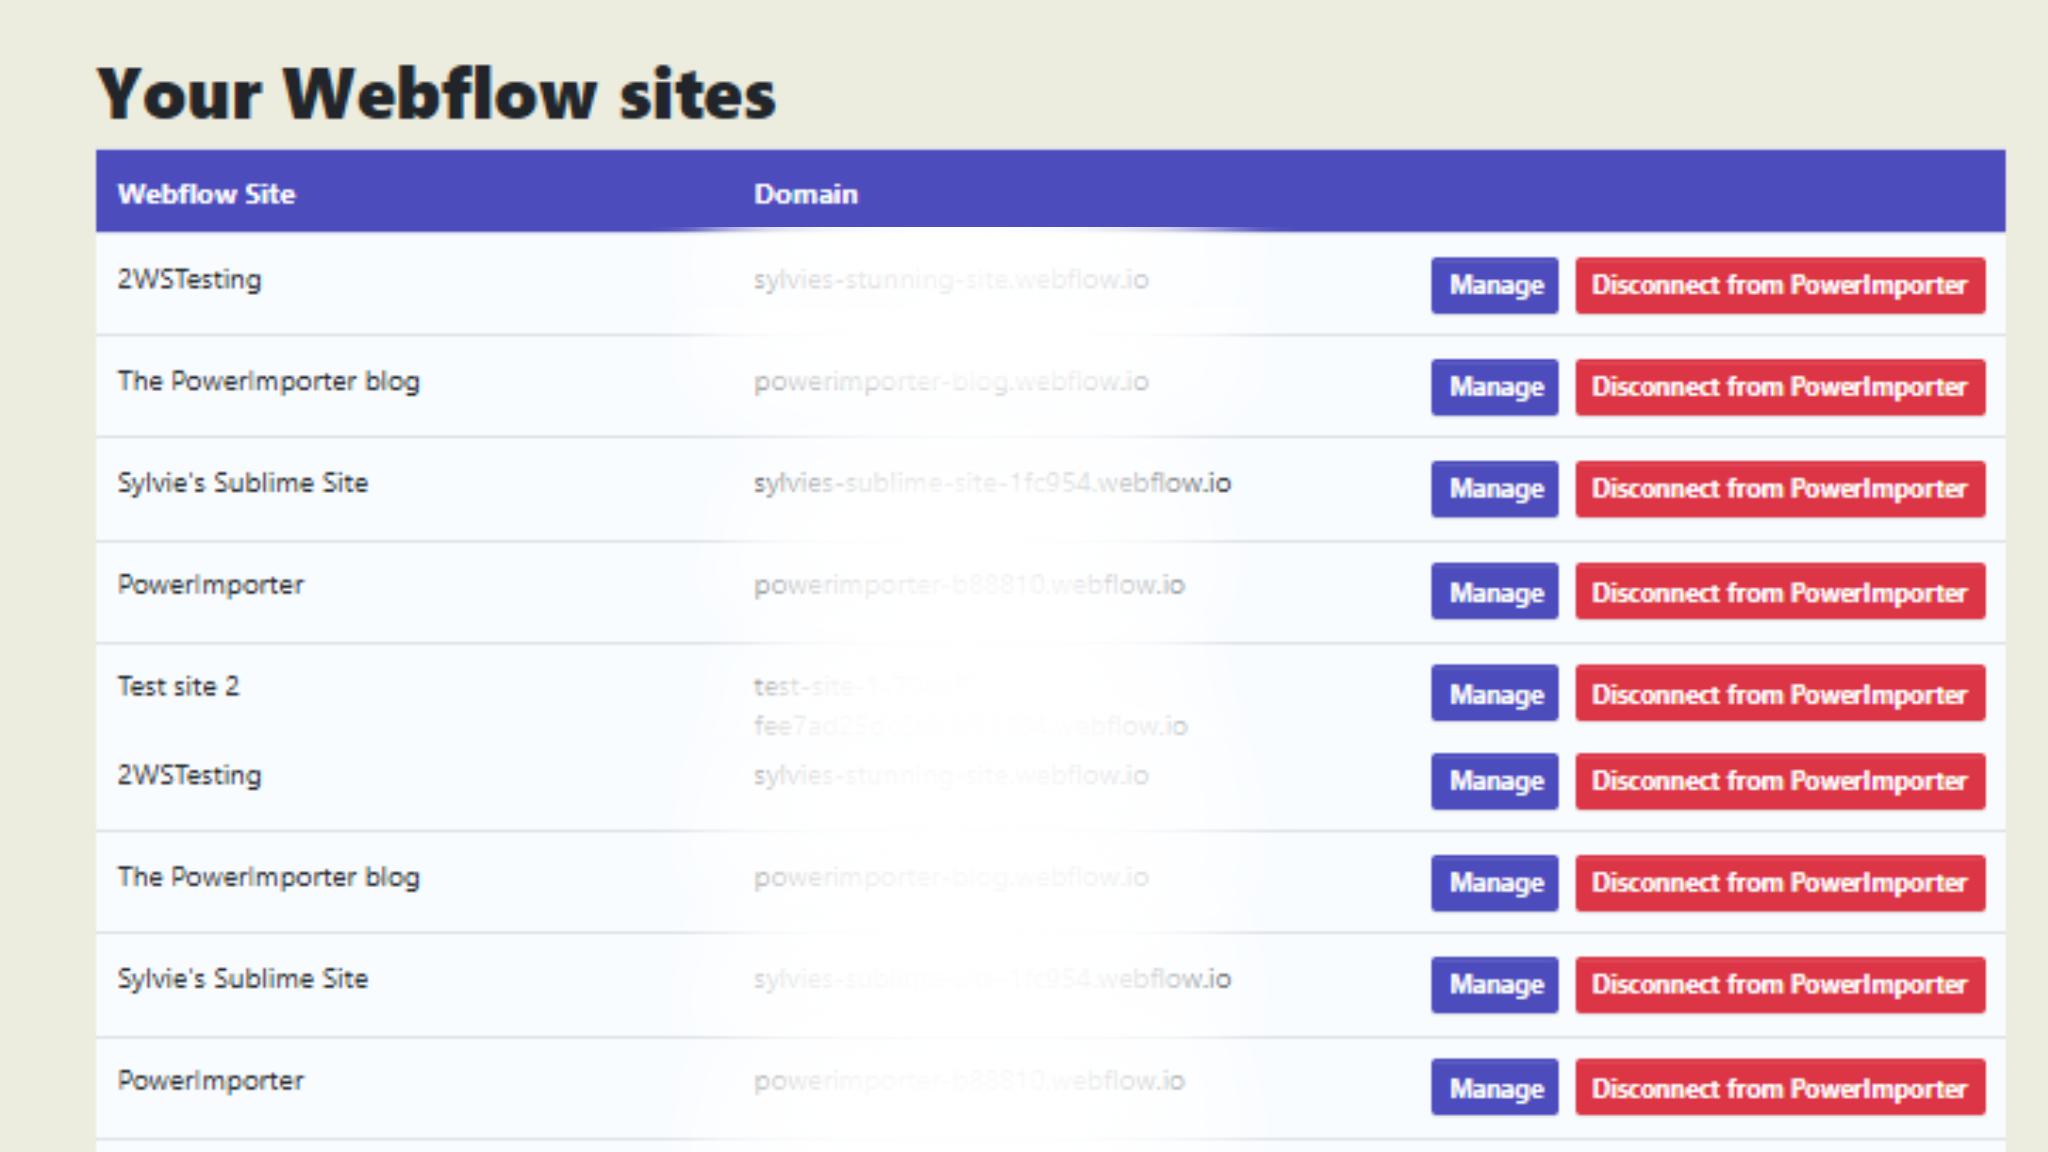Click Manage for the first The PowerImporter blog row

pyautogui.click(x=1494, y=387)
